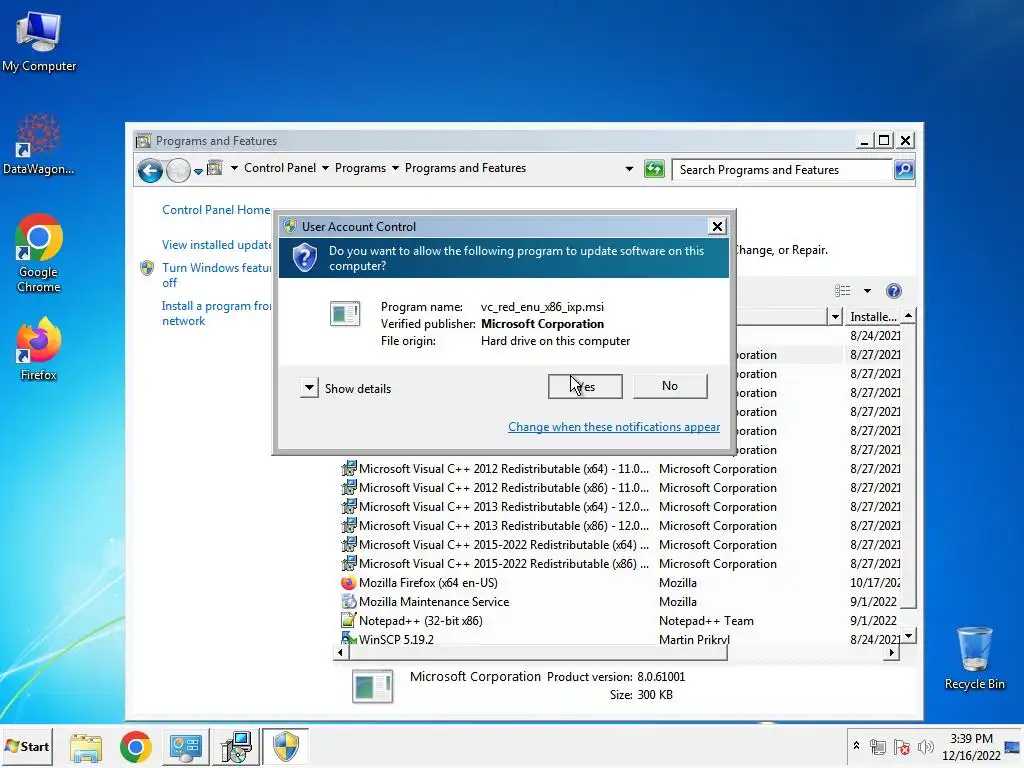Open the recent pages dropdown arrow
1024x768 pixels.
(x=198, y=171)
